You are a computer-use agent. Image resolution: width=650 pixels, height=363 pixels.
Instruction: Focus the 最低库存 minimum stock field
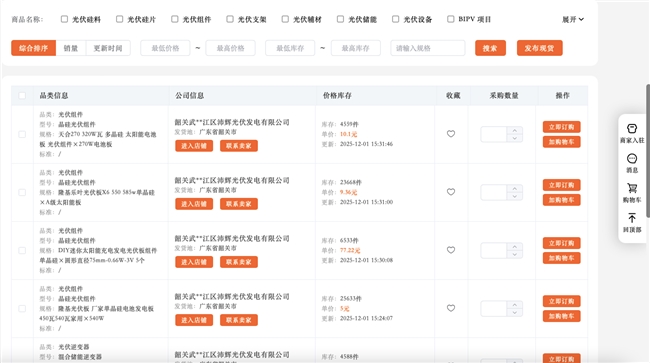[x=290, y=48]
